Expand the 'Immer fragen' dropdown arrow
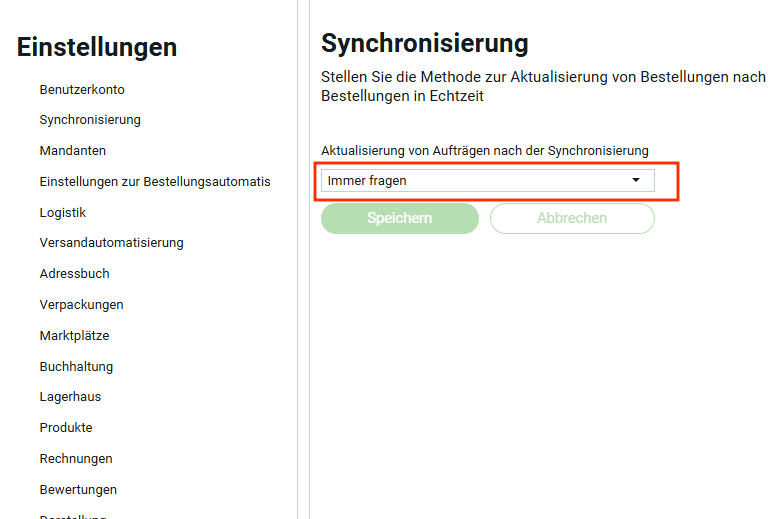 pos(635,181)
